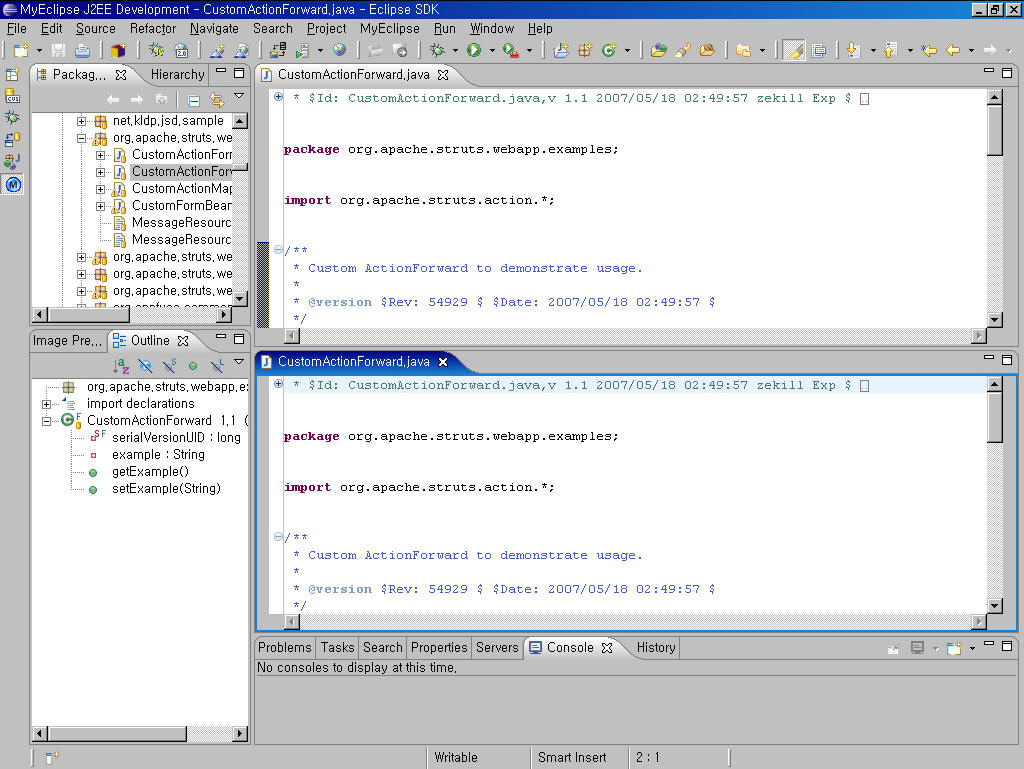
Task: Start debugging with the bug icon
Action: 437,50
